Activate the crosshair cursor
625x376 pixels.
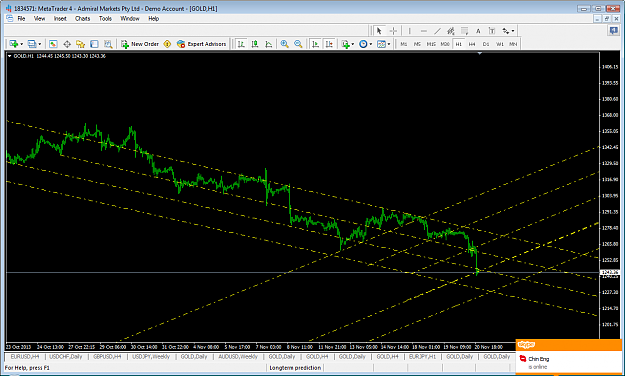point(393,31)
